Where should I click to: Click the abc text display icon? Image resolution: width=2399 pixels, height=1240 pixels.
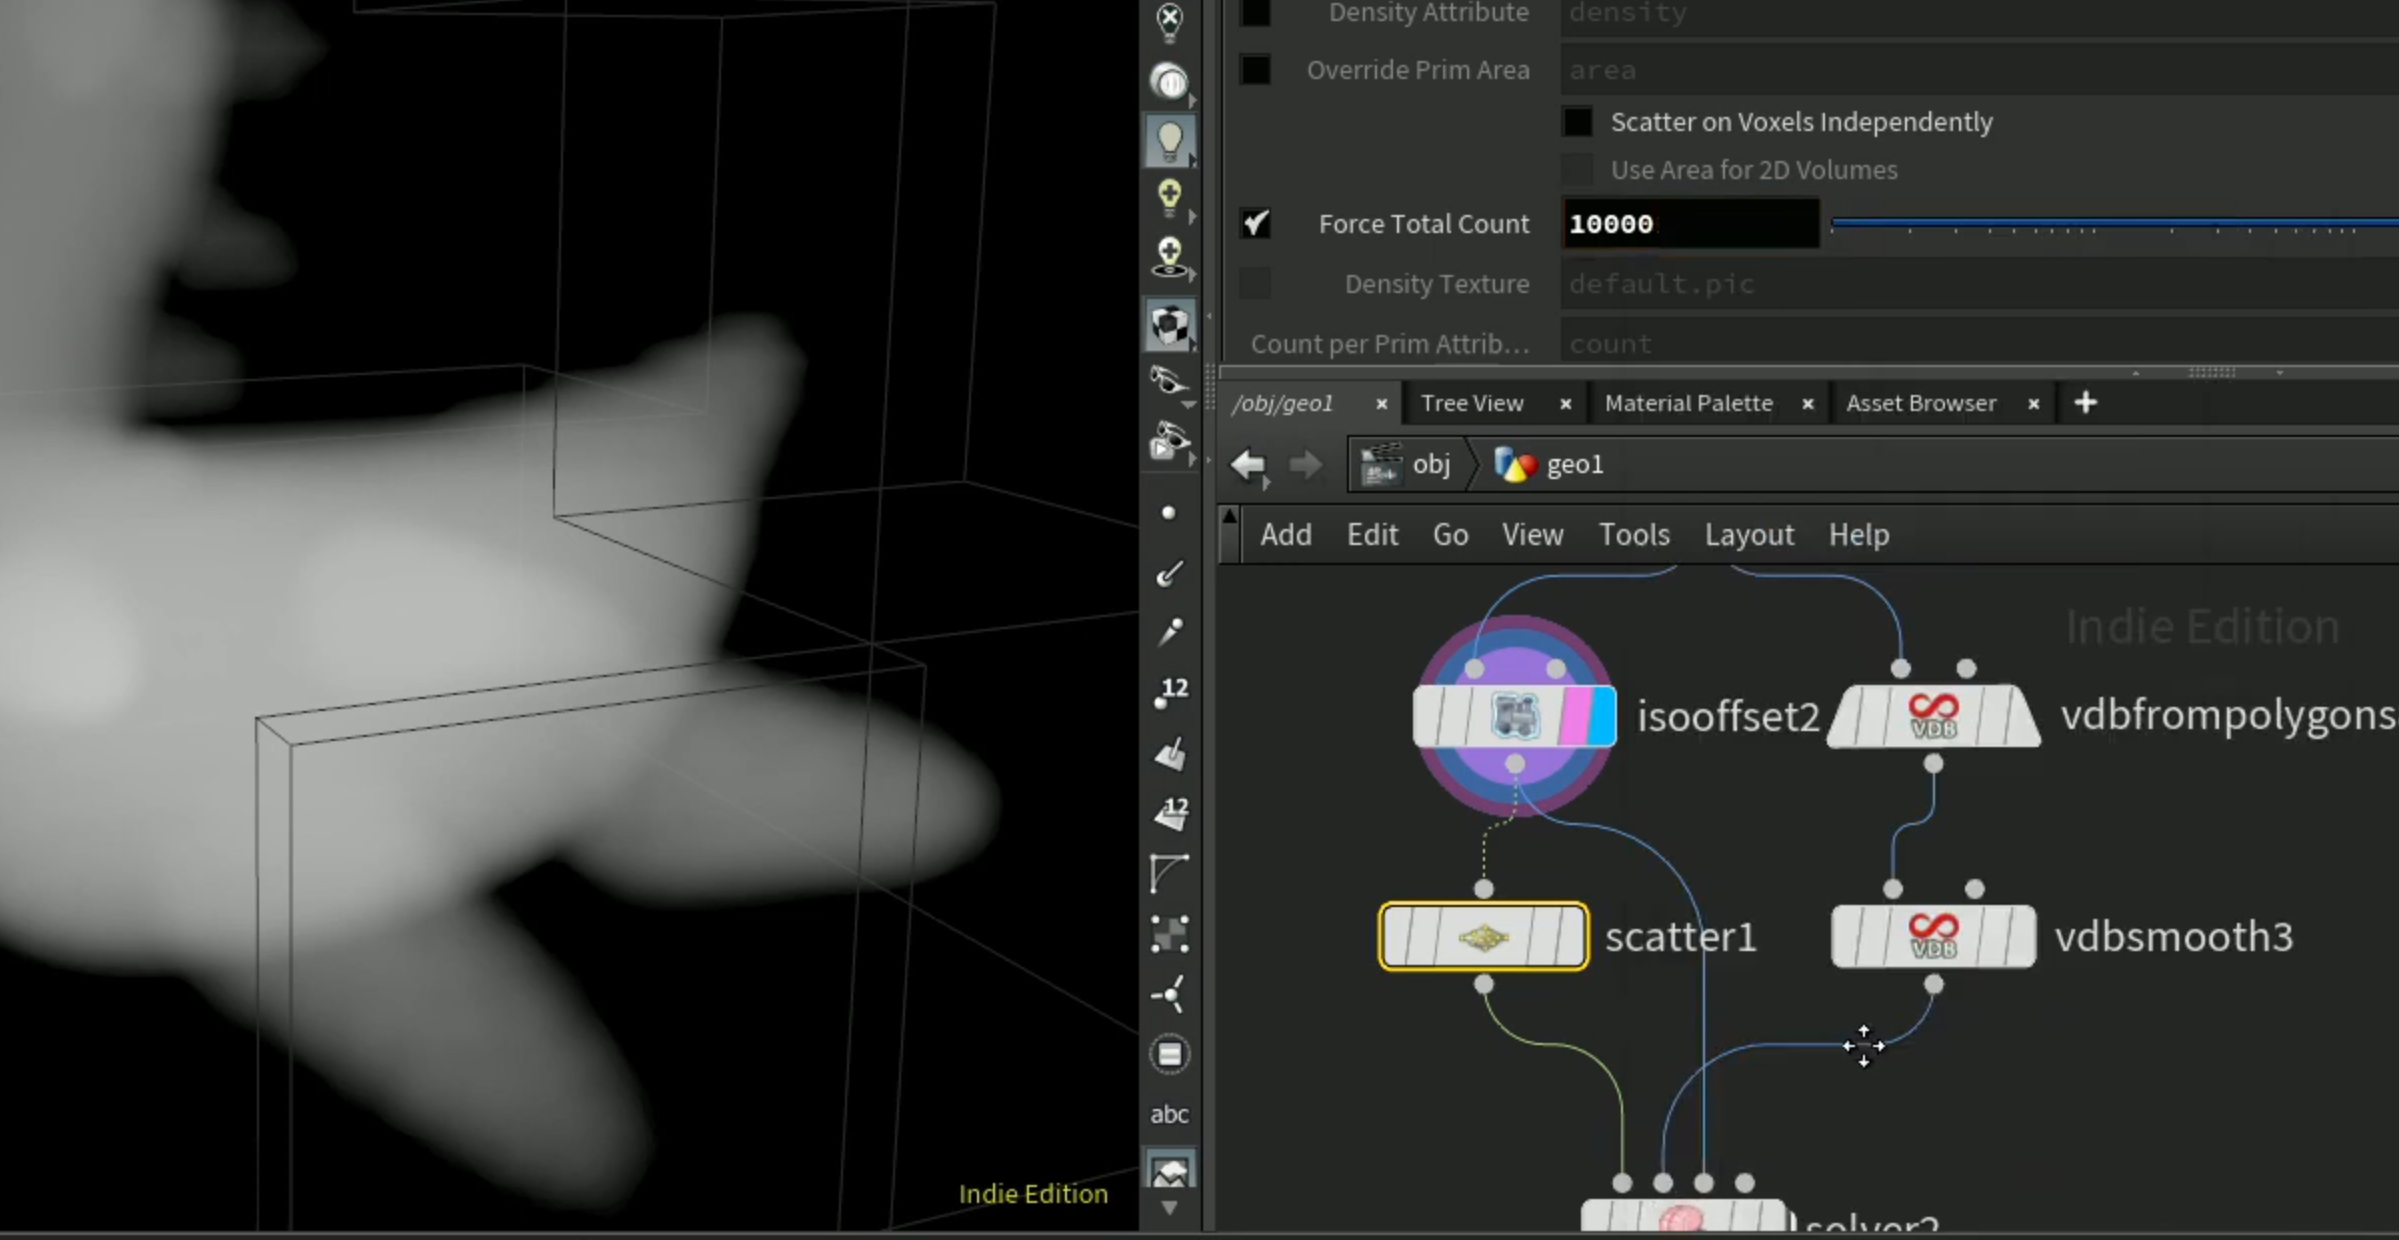point(1169,1114)
